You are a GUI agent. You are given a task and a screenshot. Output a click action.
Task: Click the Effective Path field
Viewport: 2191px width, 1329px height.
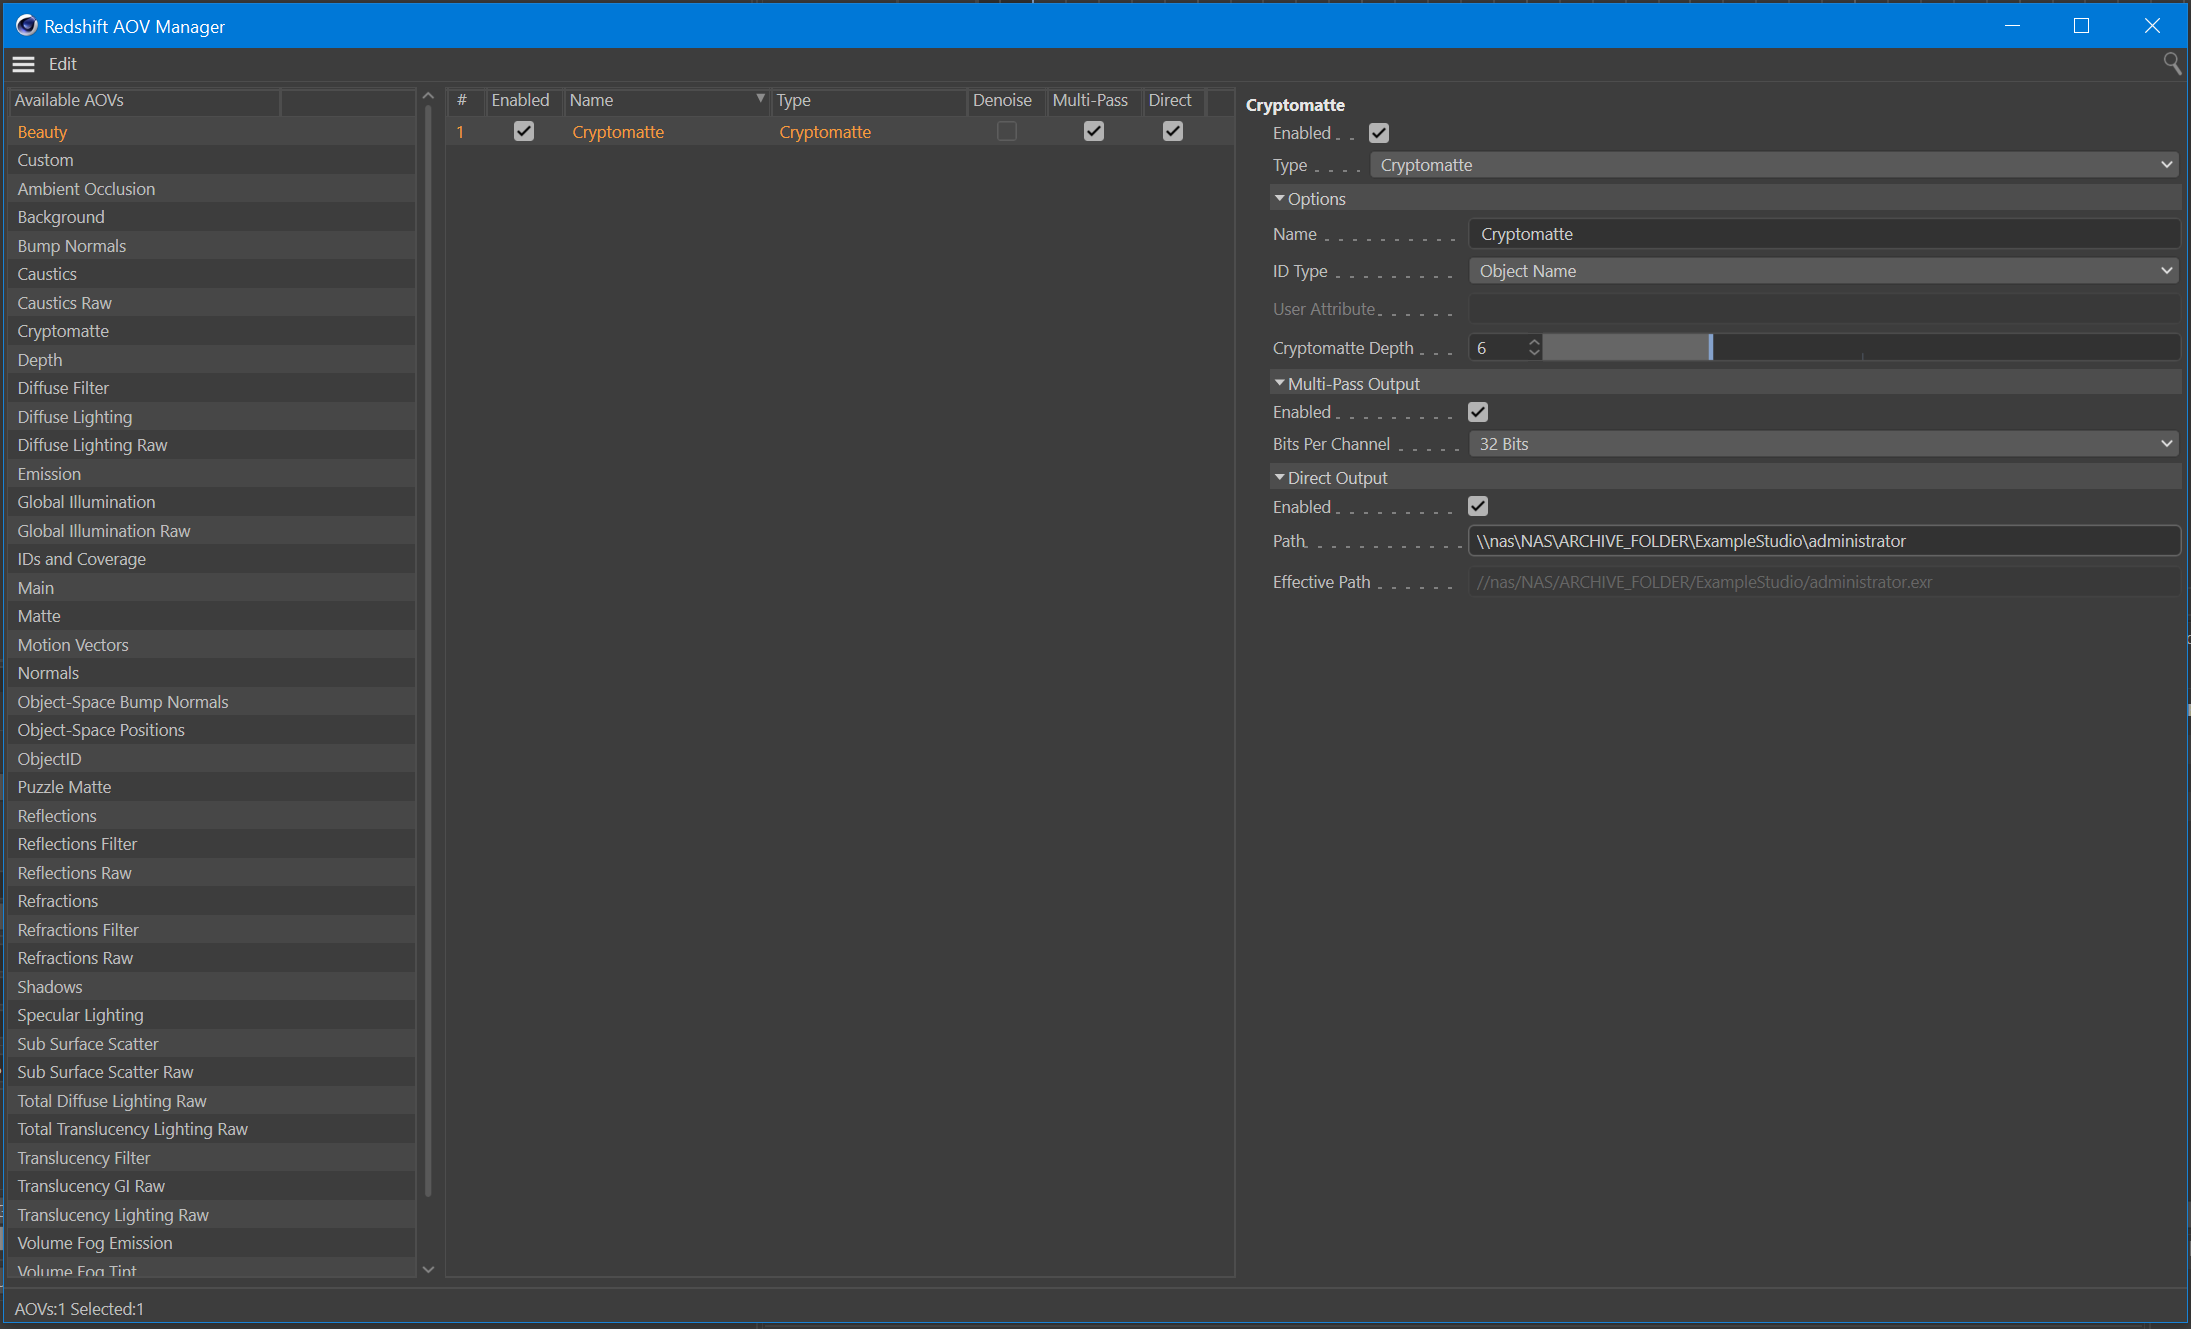tap(1823, 582)
